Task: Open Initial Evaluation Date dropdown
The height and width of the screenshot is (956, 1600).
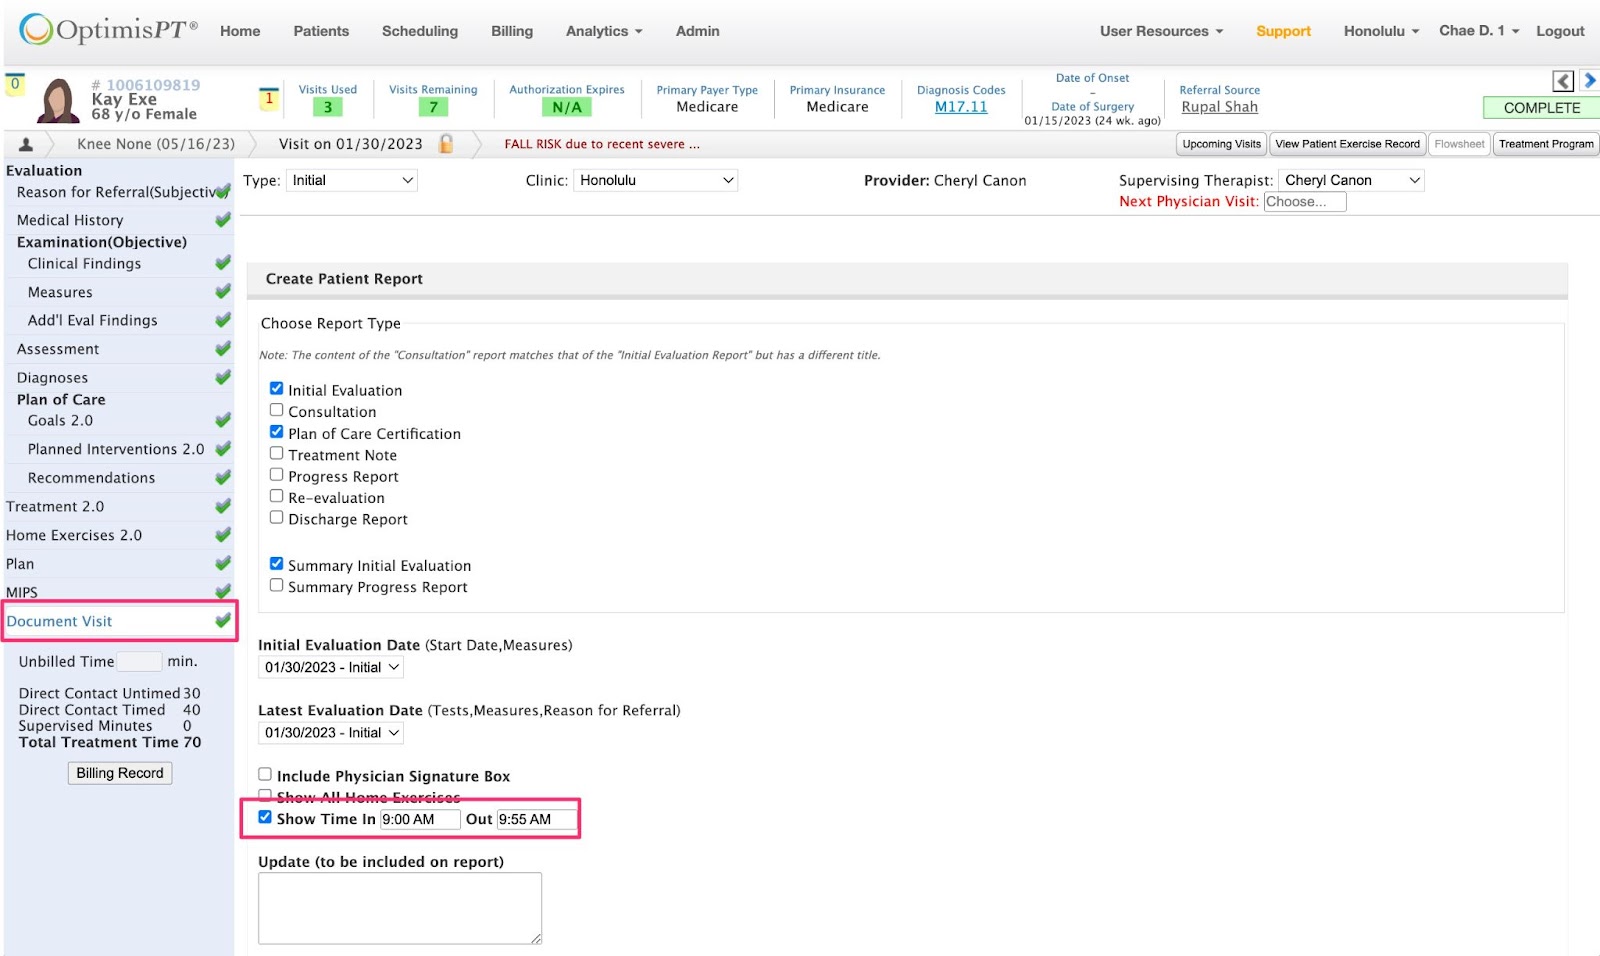Action: click(332, 667)
